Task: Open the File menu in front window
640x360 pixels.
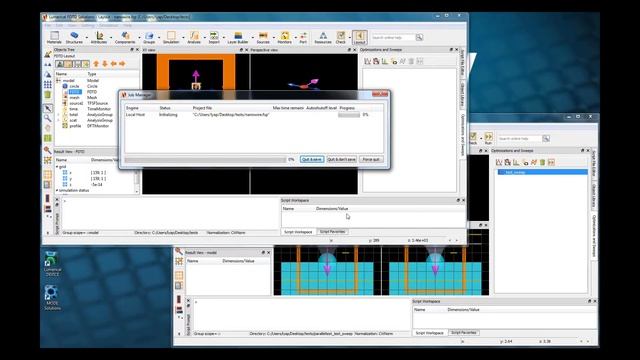Action: (x=48, y=25)
